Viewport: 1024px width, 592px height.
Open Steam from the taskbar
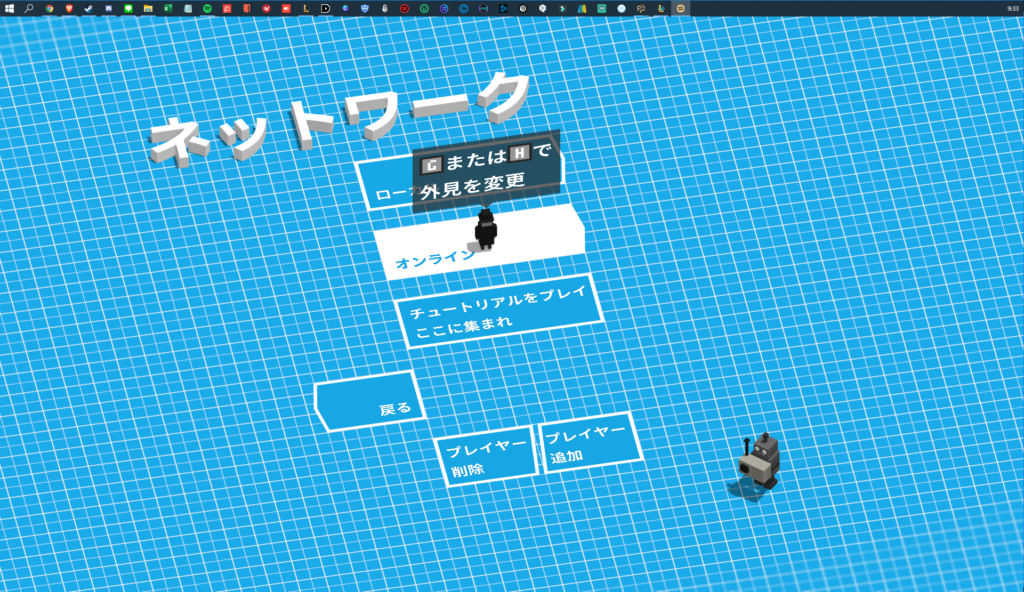[88, 7]
